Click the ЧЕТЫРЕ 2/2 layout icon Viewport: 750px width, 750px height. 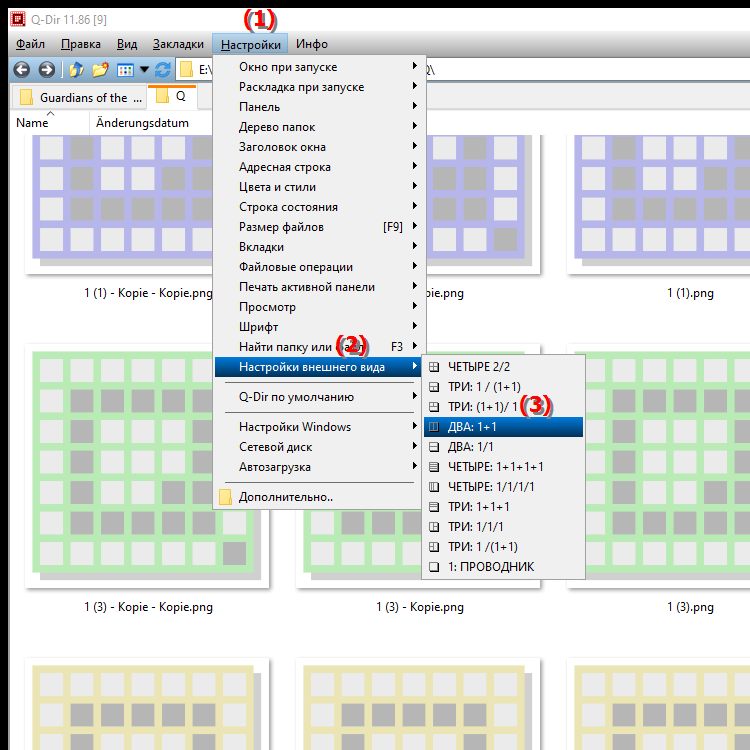(x=434, y=367)
